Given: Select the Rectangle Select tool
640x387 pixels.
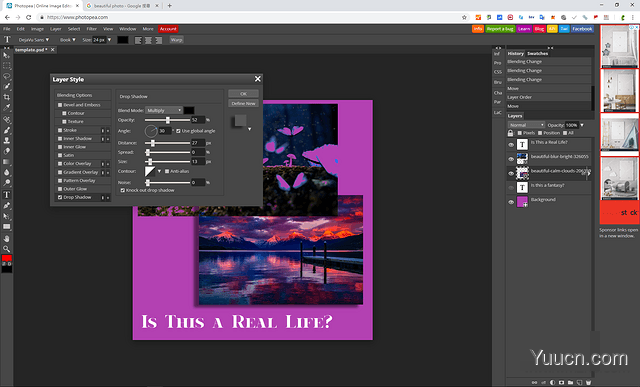Looking at the screenshot, I should 6,66.
